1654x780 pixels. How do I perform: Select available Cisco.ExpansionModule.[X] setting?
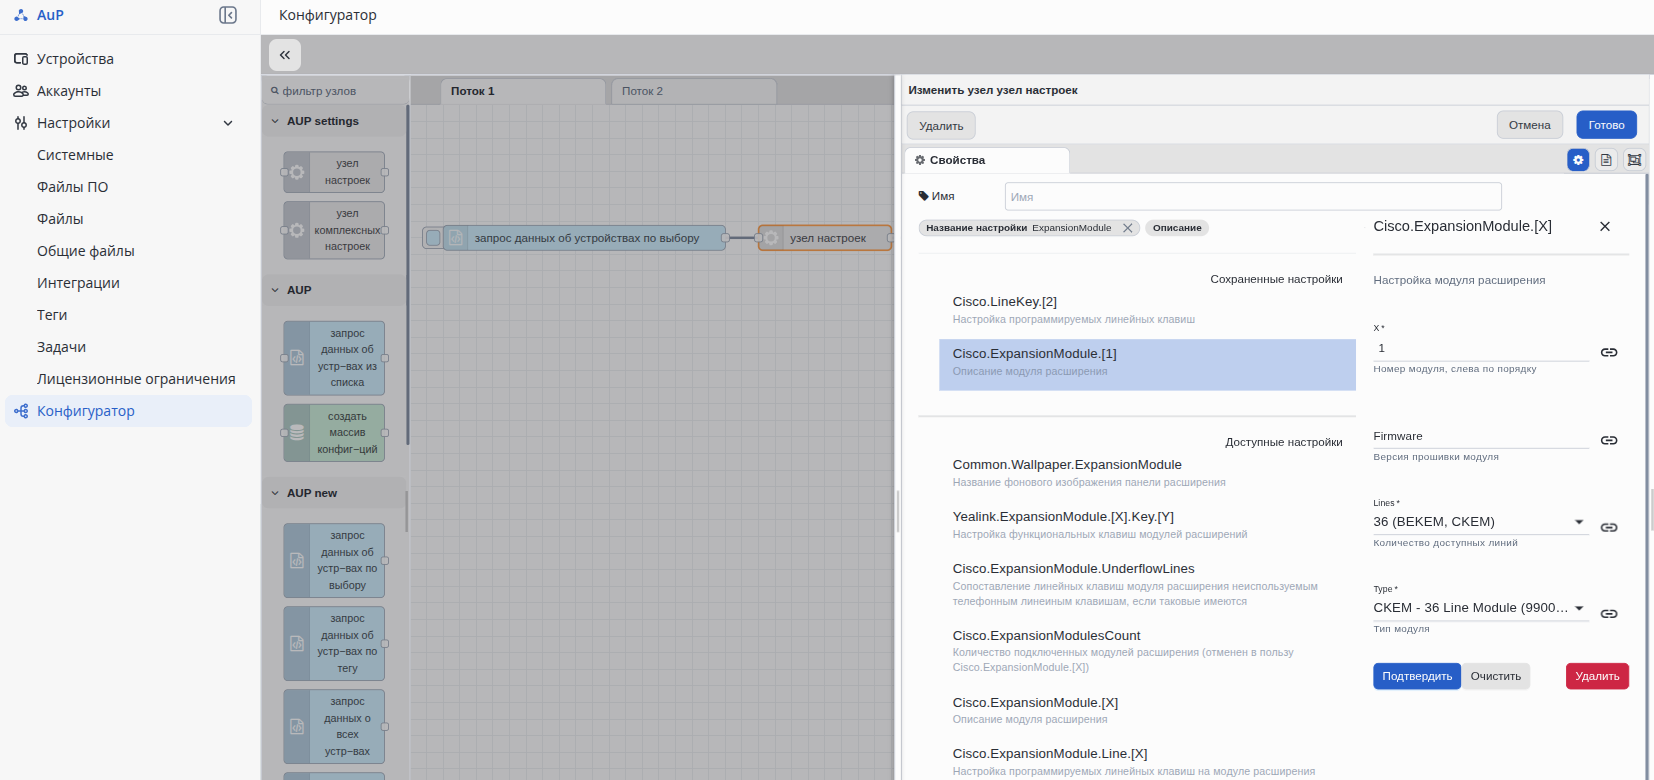1147,710
